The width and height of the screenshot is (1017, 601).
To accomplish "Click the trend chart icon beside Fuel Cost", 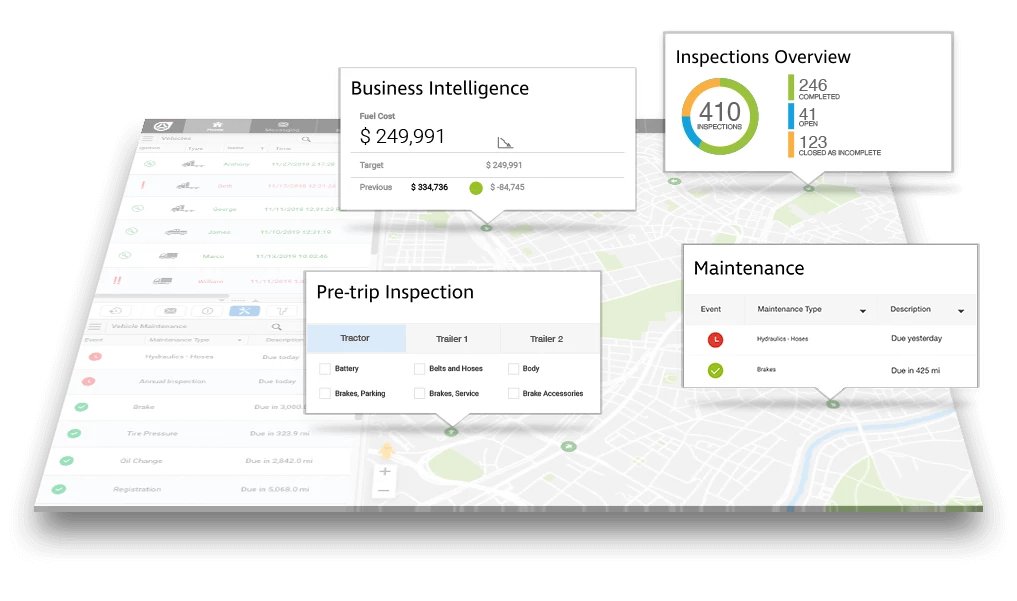I will (505, 143).
